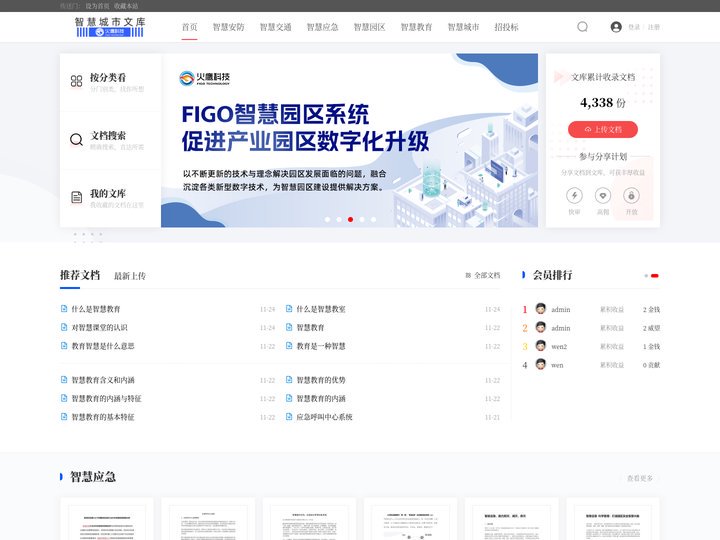Click the 文档搜索 sidebar heading
Viewport: 720px width, 540px height.
pos(108,135)
